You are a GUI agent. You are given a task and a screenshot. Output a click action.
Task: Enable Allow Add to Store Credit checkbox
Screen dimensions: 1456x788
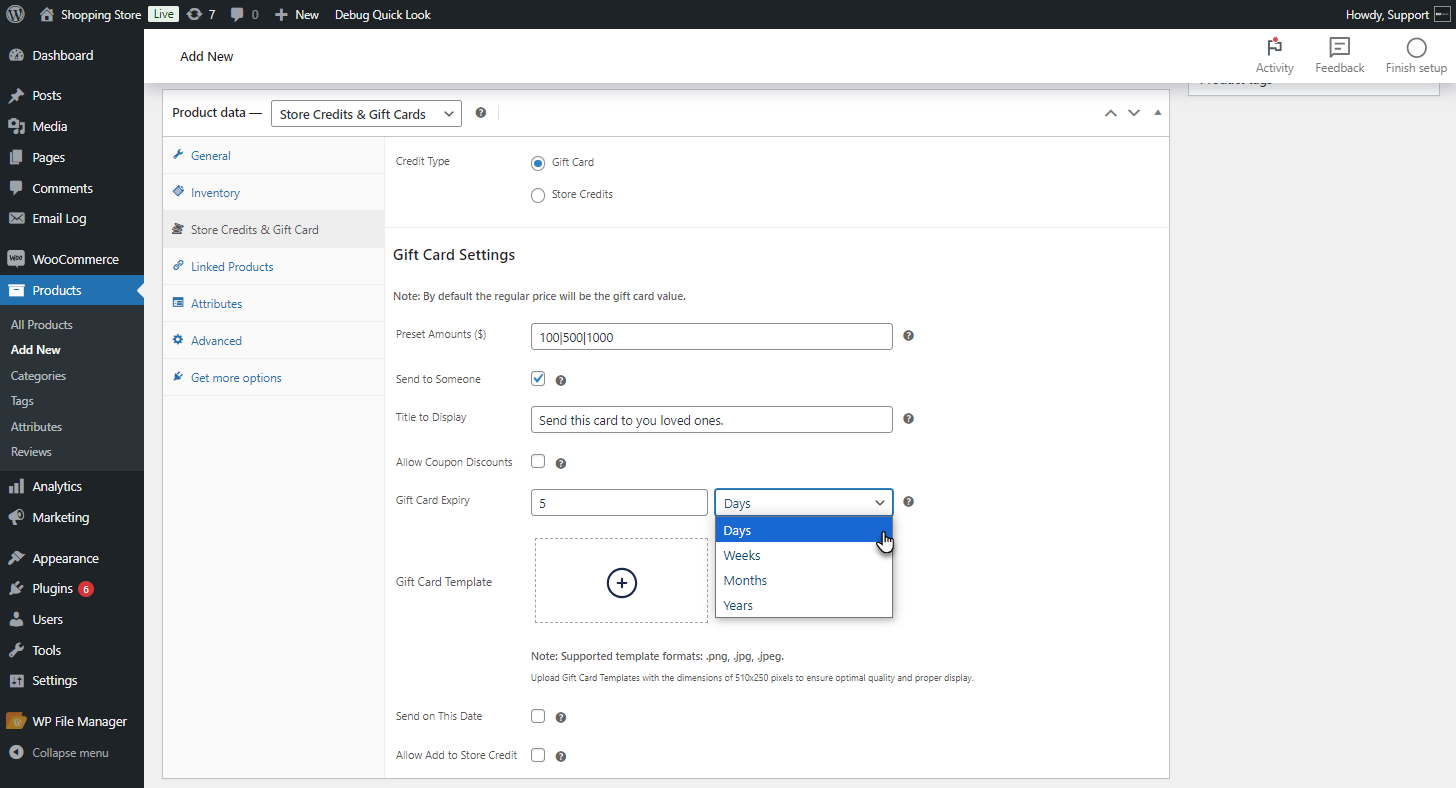point(538,755)
